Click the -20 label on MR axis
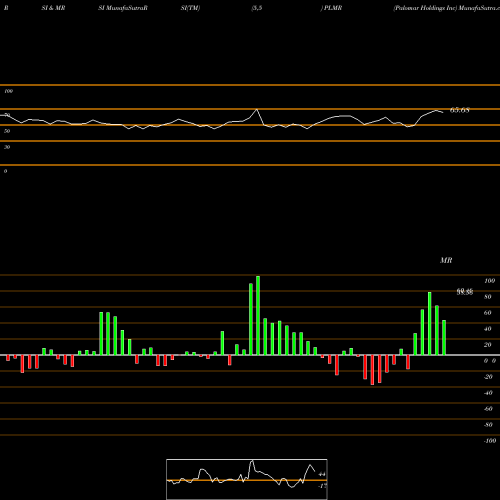Viewport: 500px width, 500px height. 488,377
